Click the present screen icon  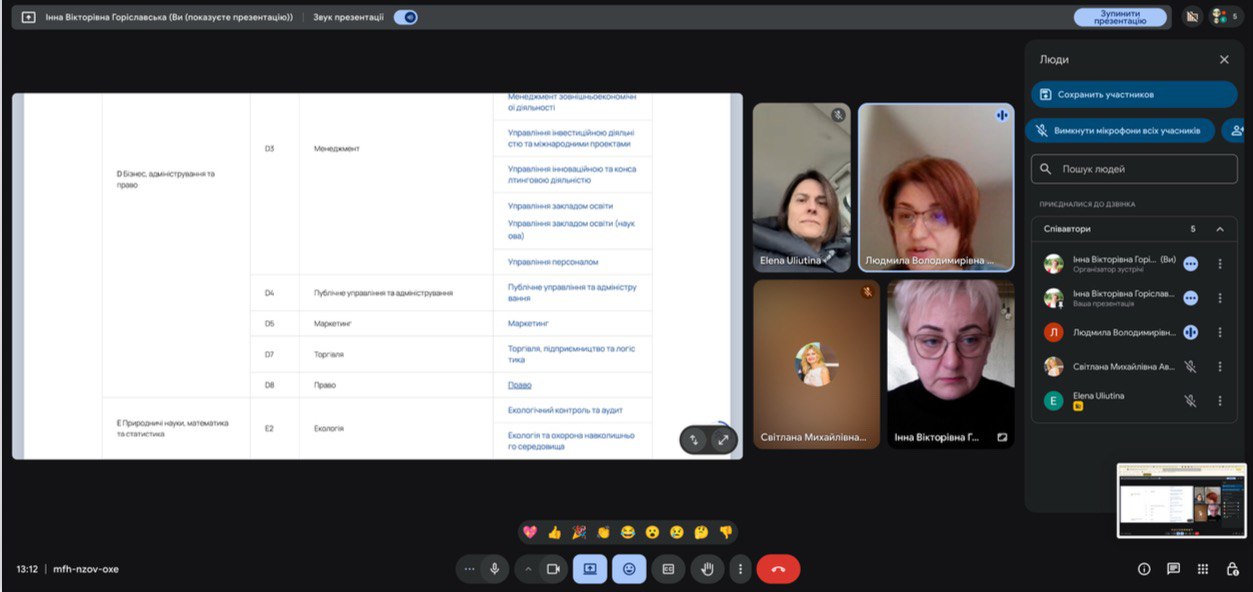pos(590,569)
